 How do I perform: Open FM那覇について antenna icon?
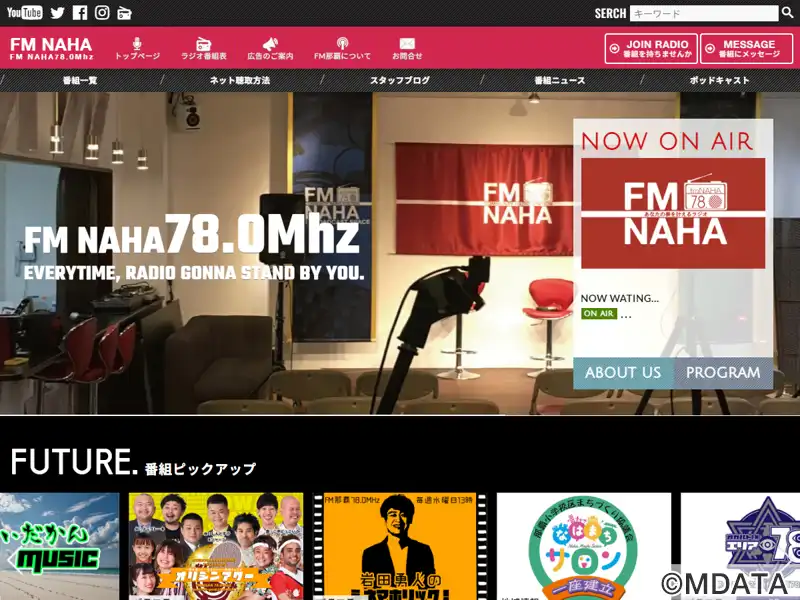pos(342,48)
